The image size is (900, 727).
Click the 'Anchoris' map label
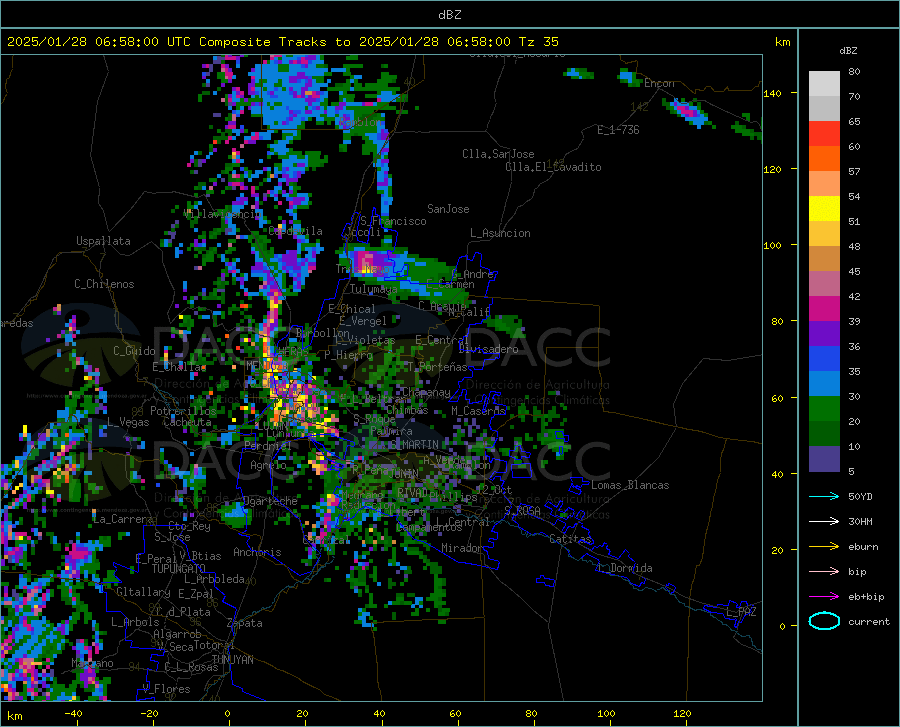pos(257,552)
